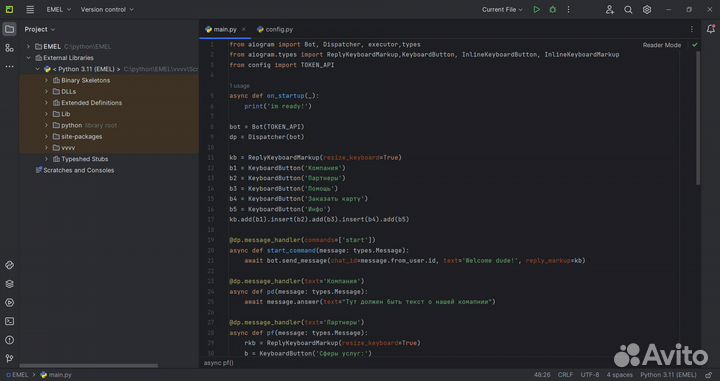
Task: Open Notifications bell
Action: pyautogui.click(x=711, y=29)
